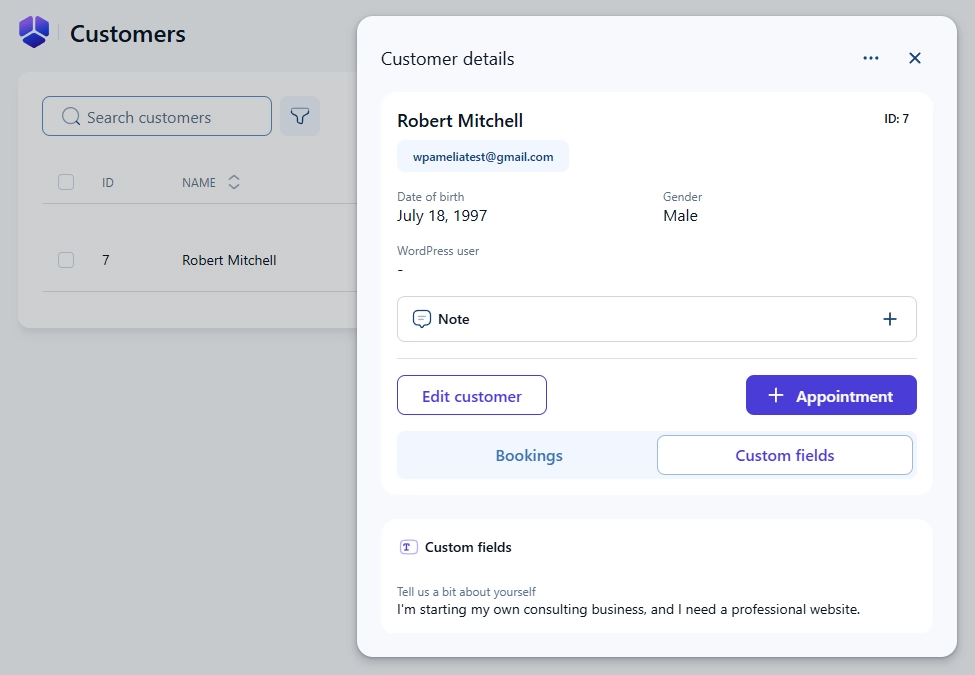Add a note with the plus icon
The height and width of the screenshot is (675, 975).
(889, 319)
